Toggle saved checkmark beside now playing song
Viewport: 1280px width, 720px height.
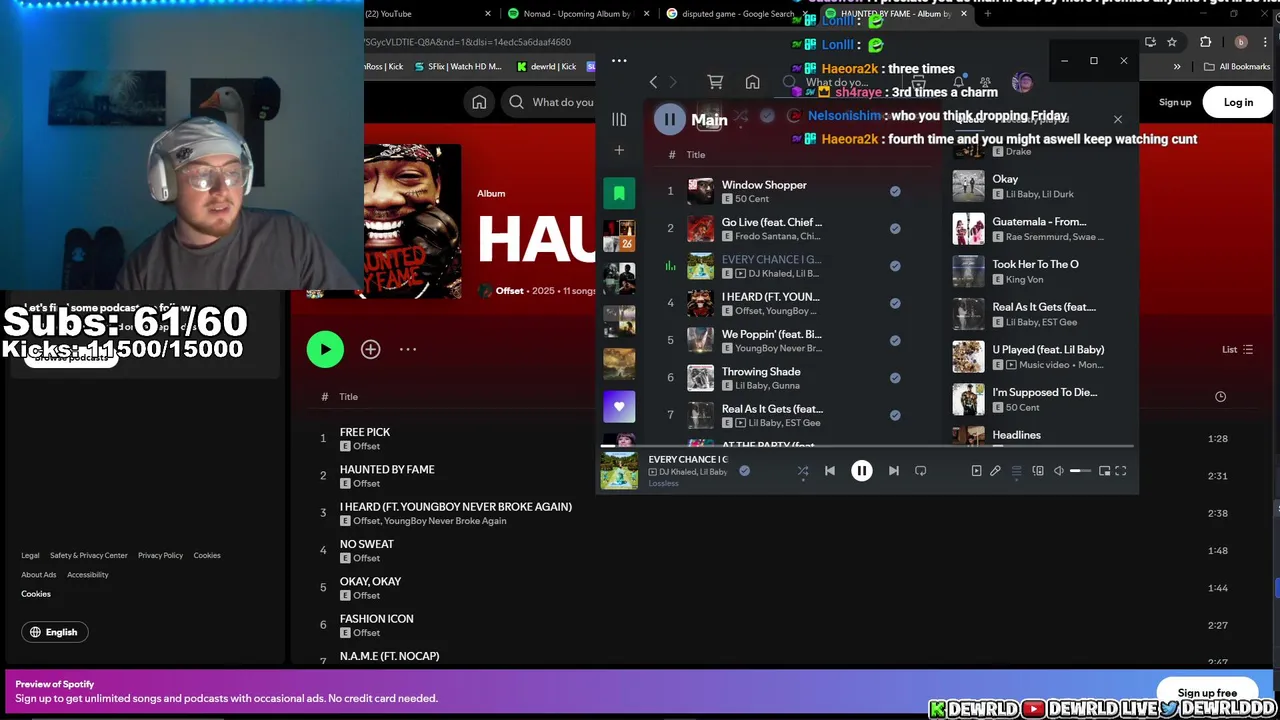tap(744, 471)
